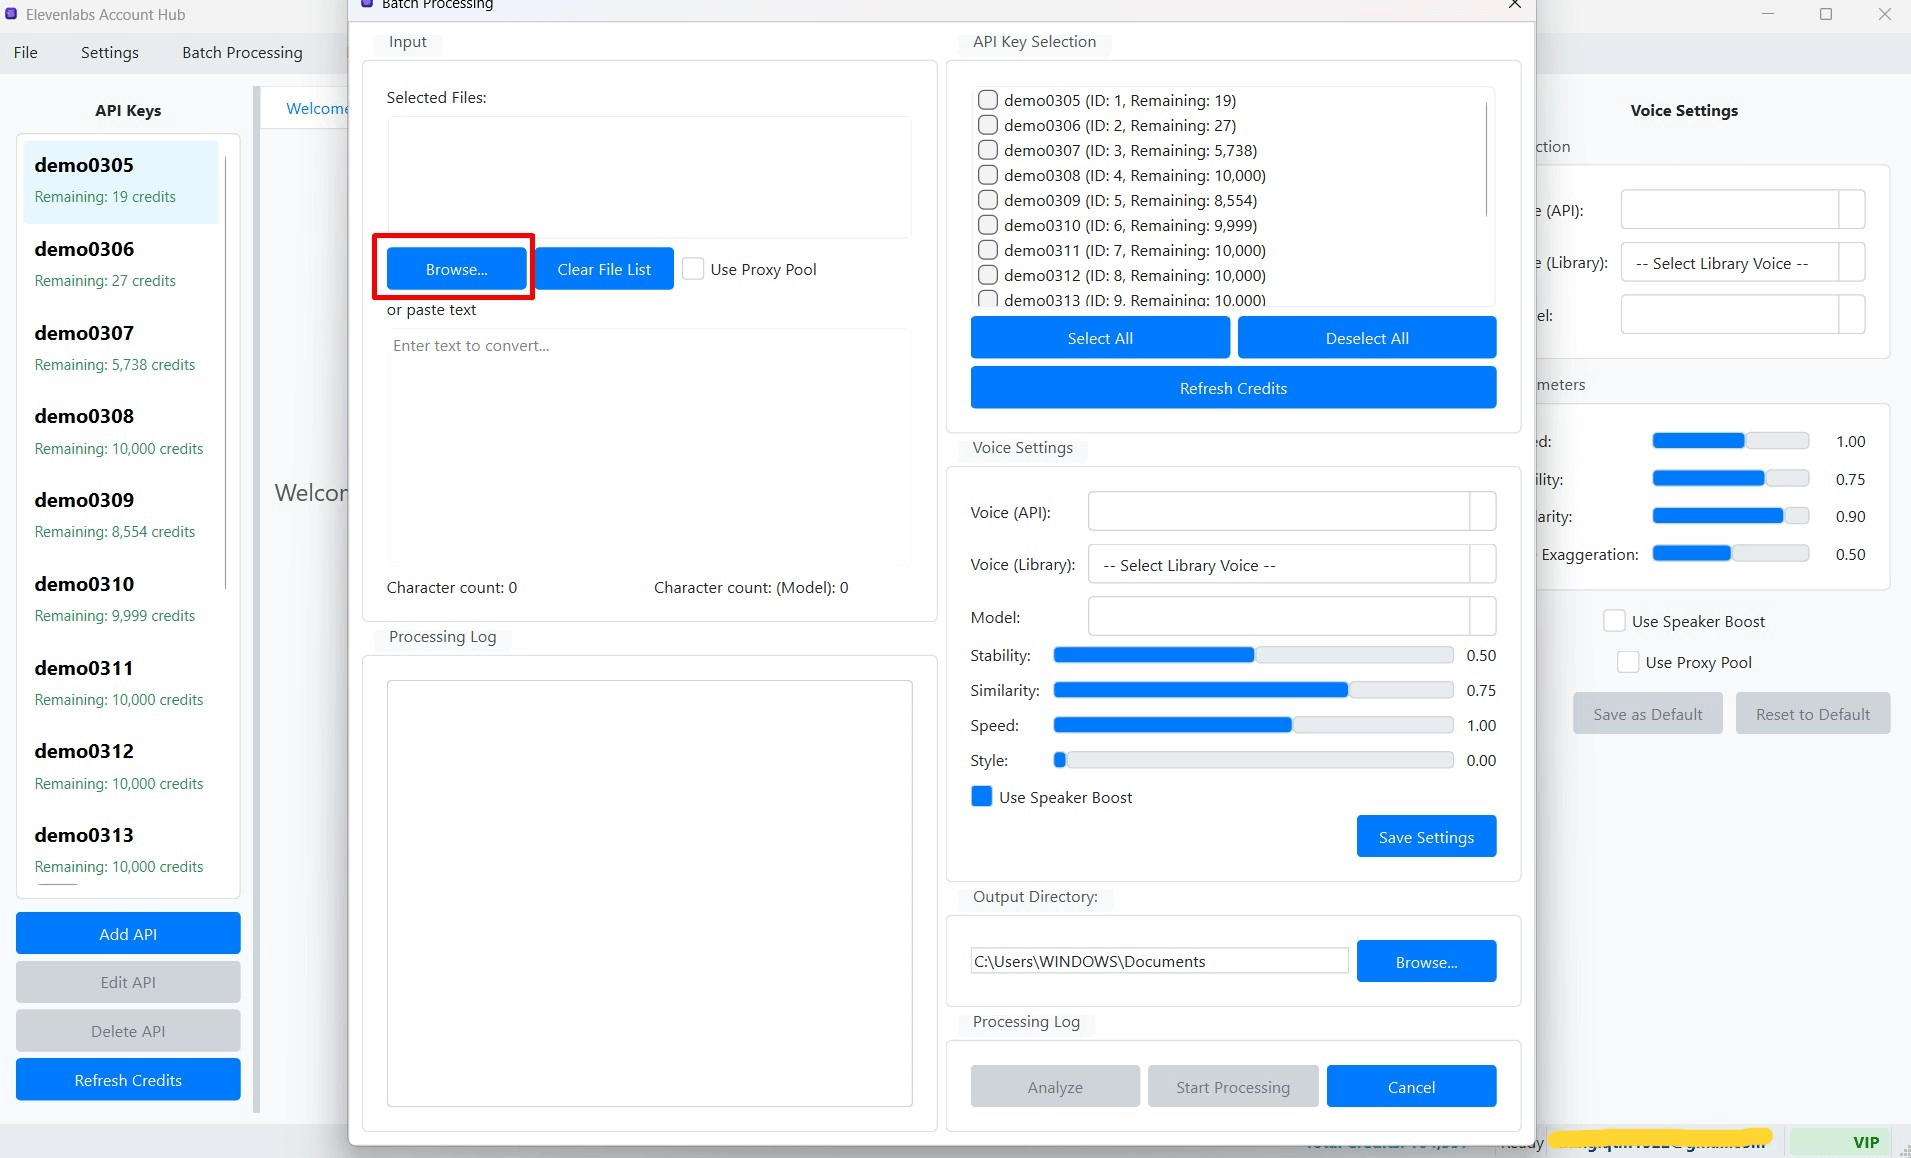1911x1158 pixels.
Task: Adjust the Speed slider in dialog
Action: tap(1253, 725)
